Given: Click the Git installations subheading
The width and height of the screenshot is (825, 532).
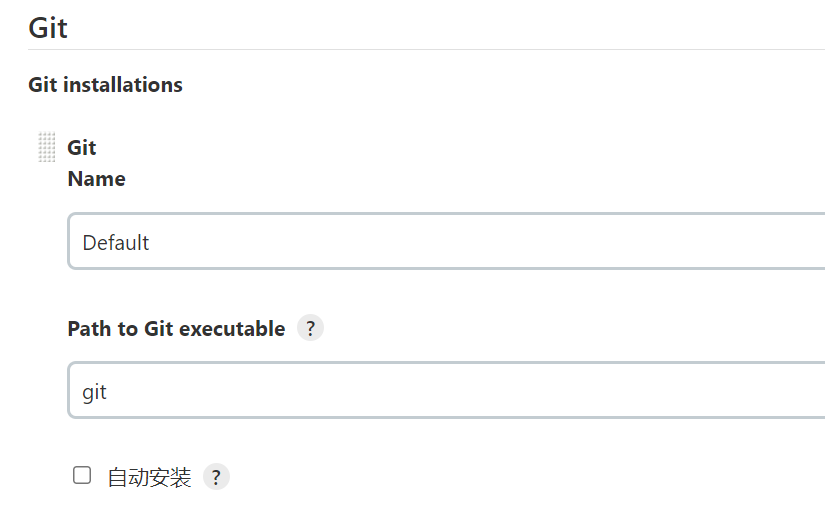Looking at the screenshot, I should (105, 85).
